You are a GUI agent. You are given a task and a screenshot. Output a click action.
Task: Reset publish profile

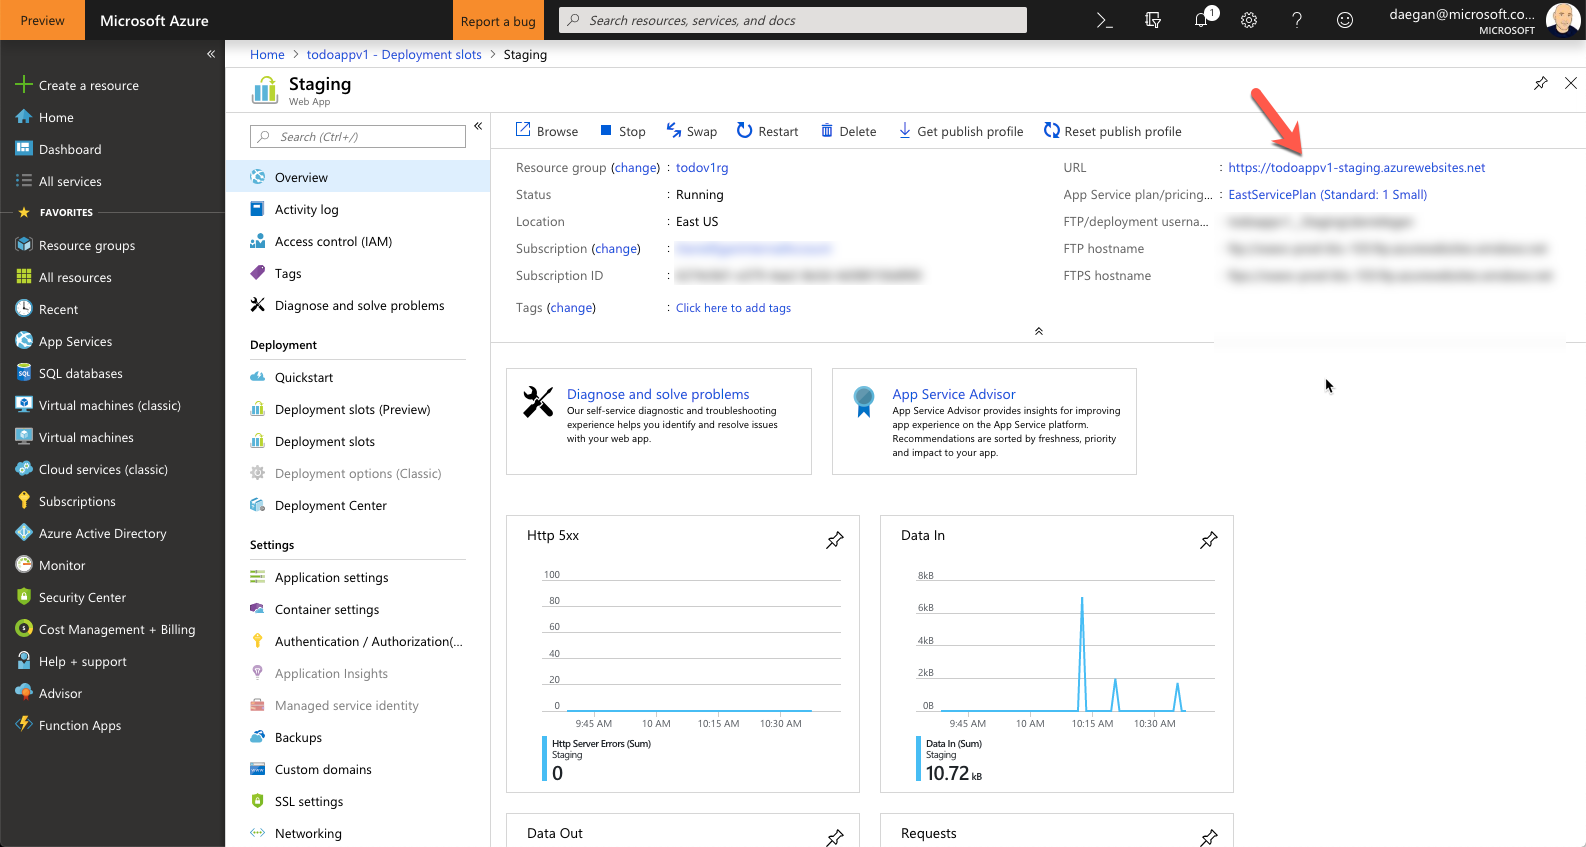click(x=1112, y=131)
